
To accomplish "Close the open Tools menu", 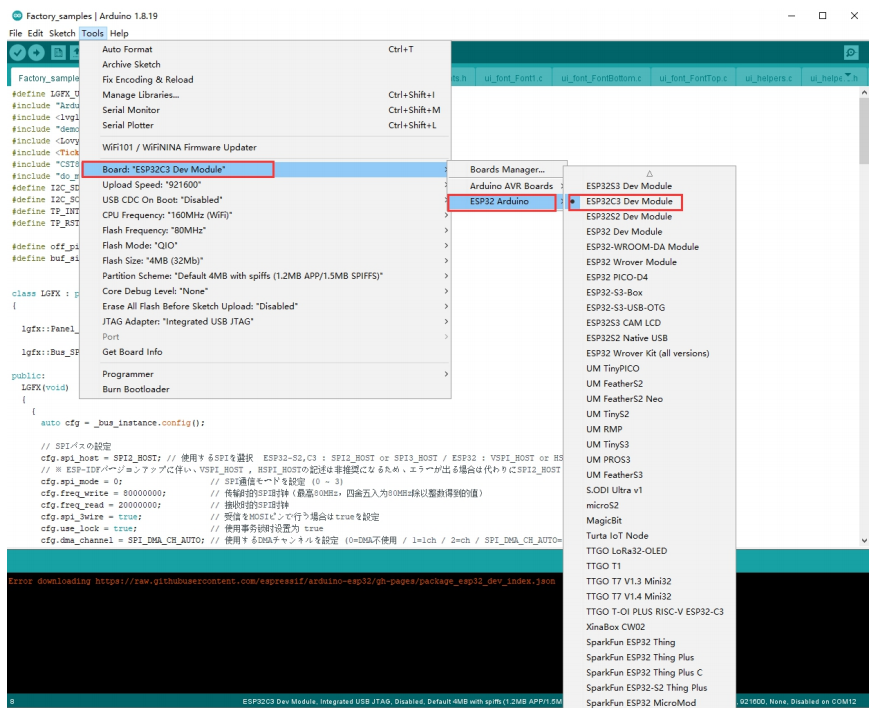I will point(92,33).
